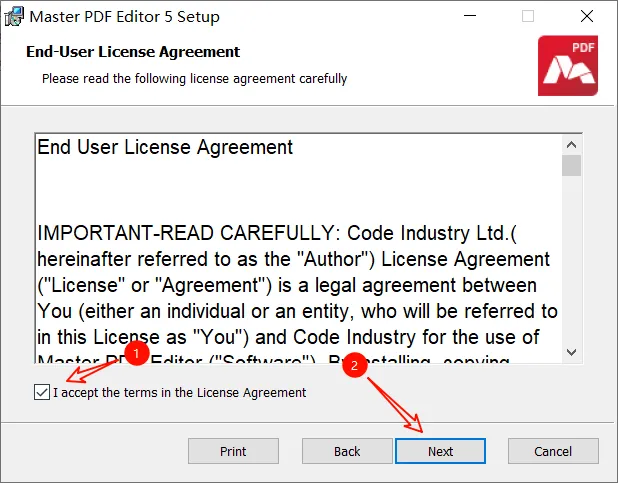Cancel the setup wizard
The image size is (618, 483).
pos(553,451)
